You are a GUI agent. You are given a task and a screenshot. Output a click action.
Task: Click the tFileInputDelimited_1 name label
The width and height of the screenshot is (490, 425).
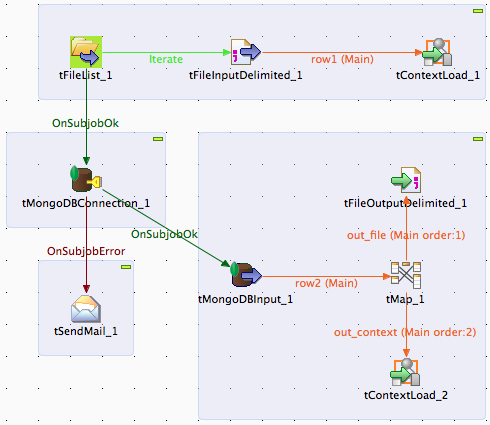click(246, 75)
